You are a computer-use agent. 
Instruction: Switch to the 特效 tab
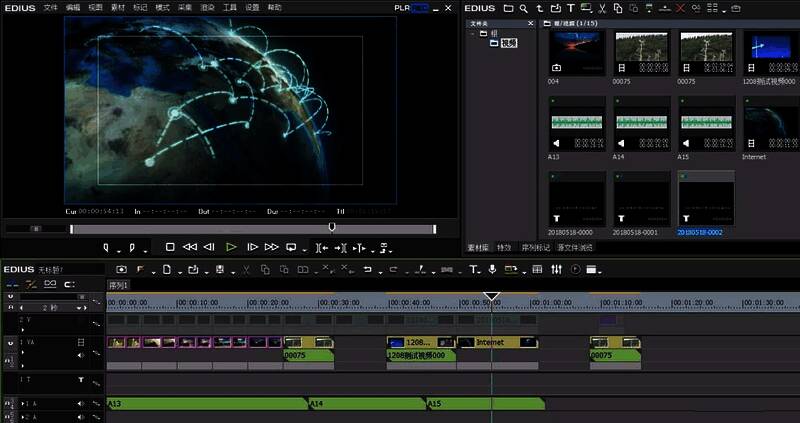click(x=504, y=247)
